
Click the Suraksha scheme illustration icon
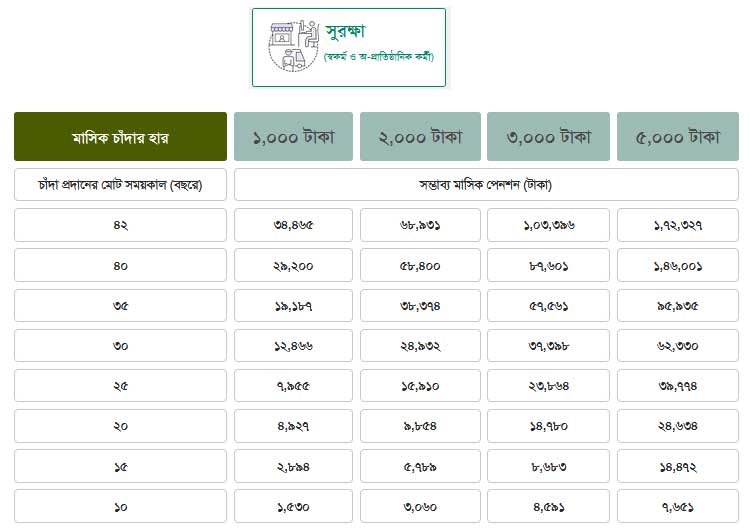pyautogui.click(x=294, y=46)
